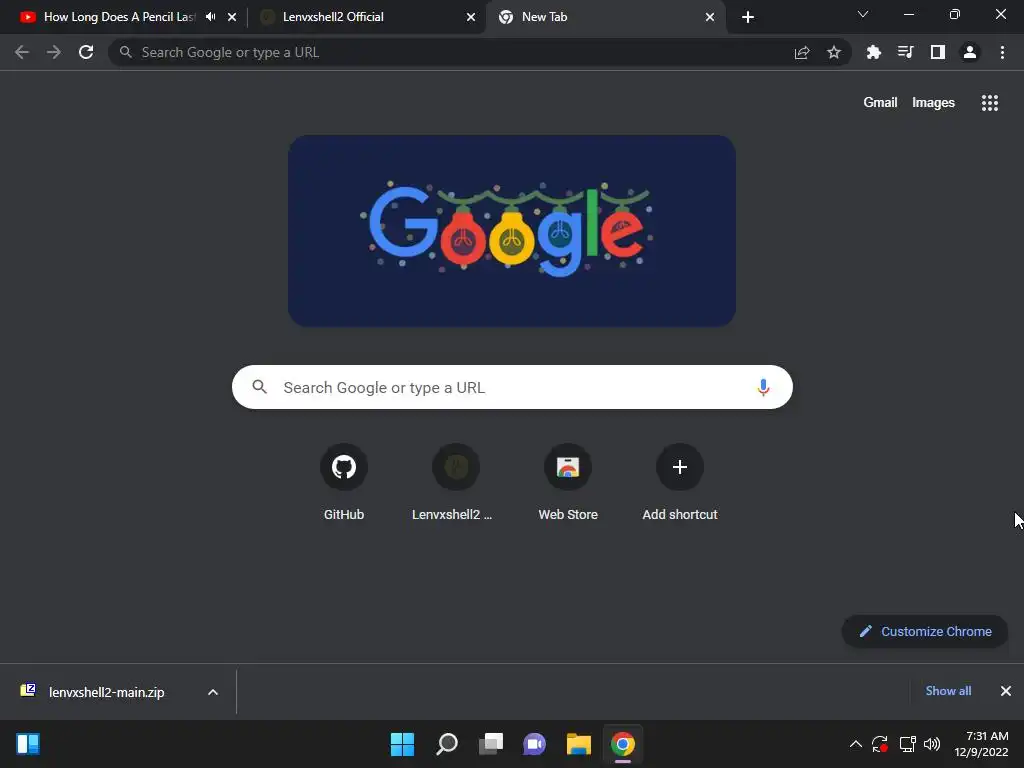Go back using the back arrow
This screenshot has width=1024, height=768.
[22, 52]
